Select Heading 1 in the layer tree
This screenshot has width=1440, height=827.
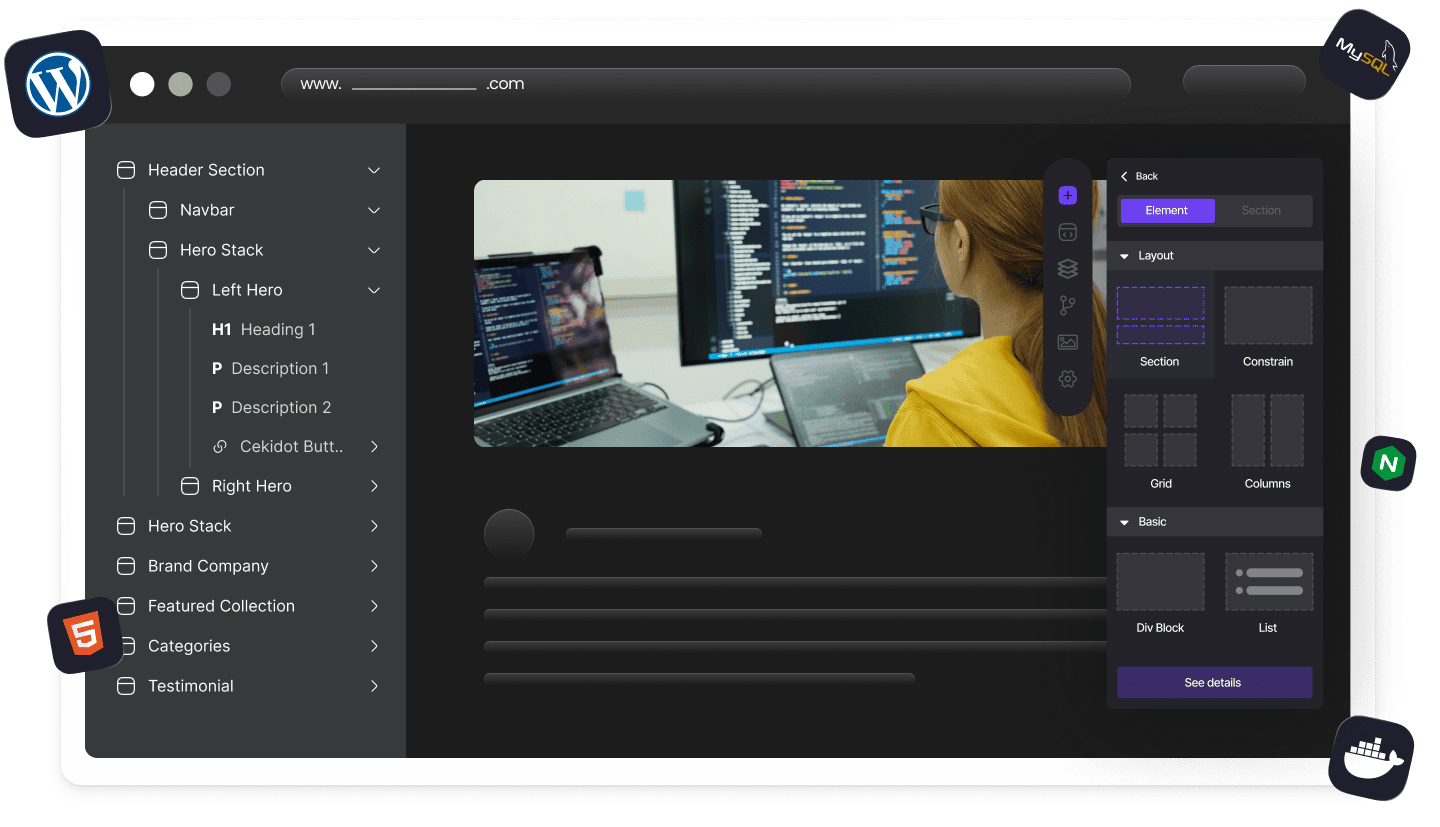[277, 330]
